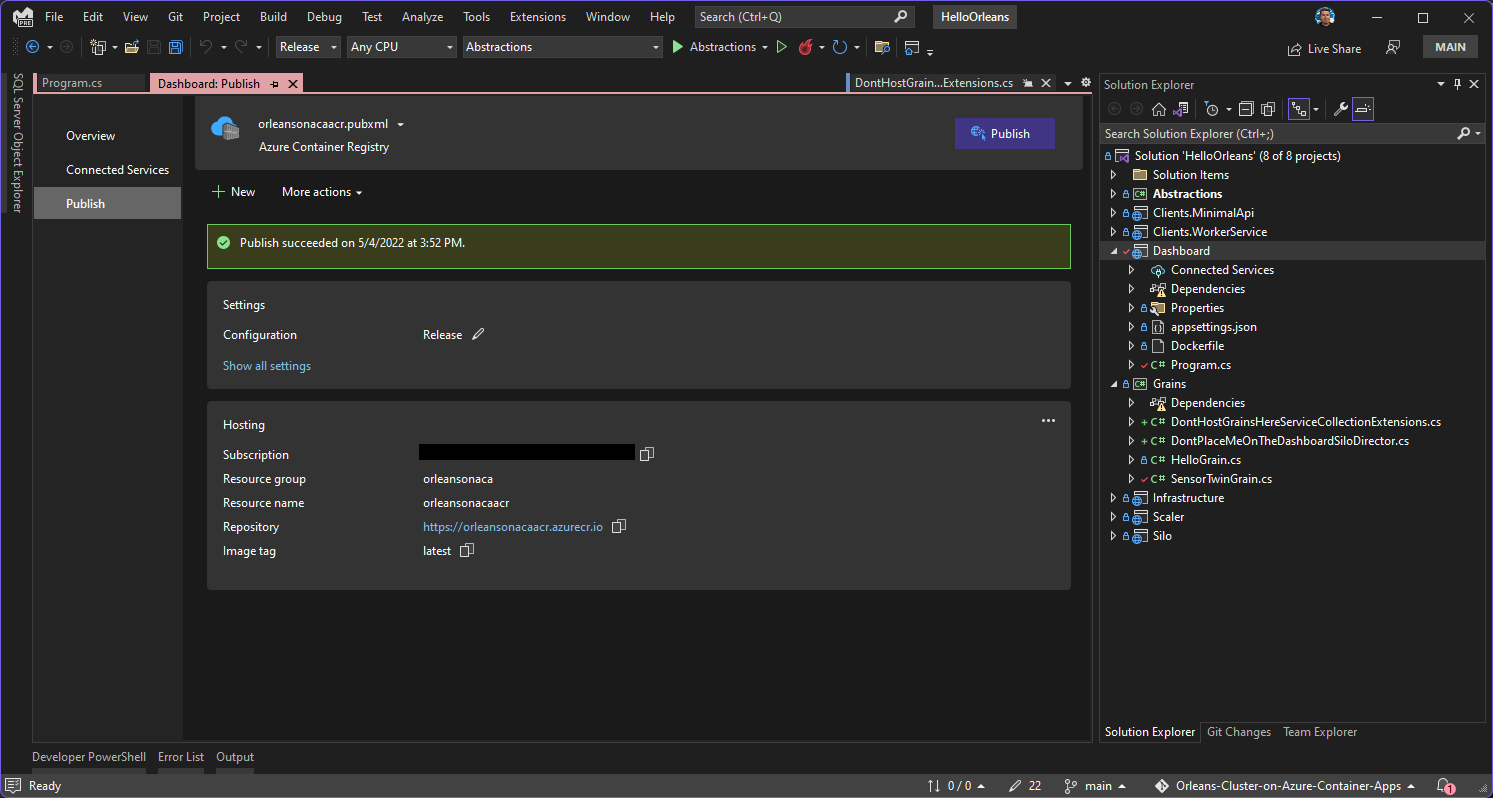This screenshot has height=798, width=1493.
Task: Open the orleansonacaacr.azurecr.io repository link
Action: tap(513, 527)
